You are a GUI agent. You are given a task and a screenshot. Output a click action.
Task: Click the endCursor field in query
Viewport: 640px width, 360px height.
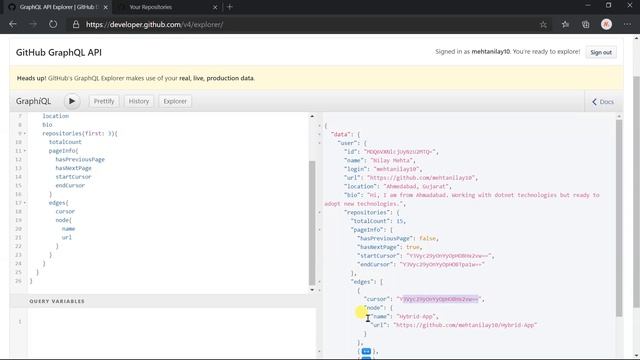[x=70, y=185]
